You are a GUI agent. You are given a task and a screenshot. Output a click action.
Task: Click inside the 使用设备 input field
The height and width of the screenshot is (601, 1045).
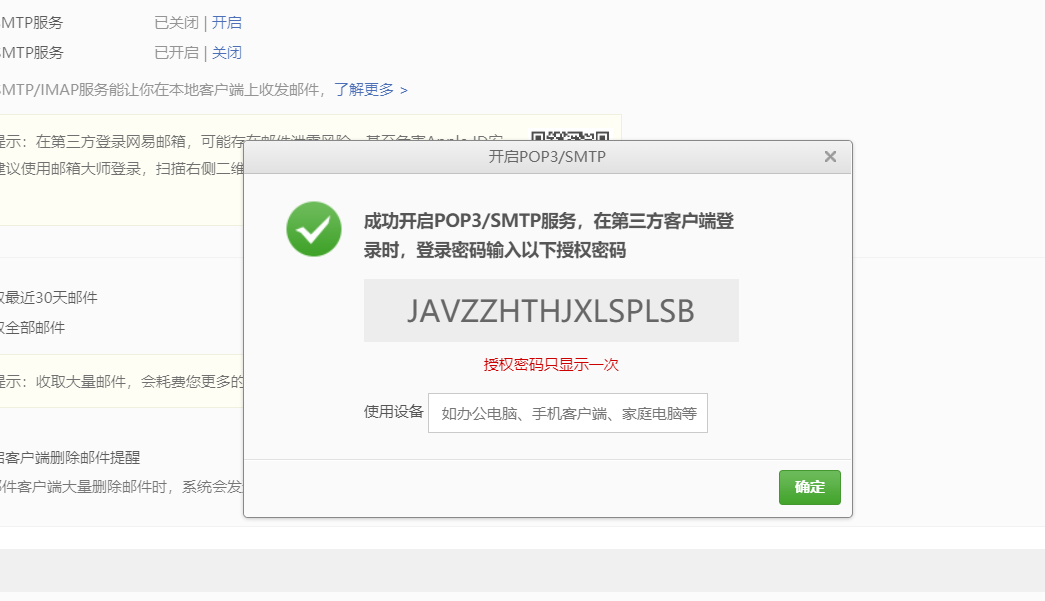pyautogui.click(x=567, y=412)
